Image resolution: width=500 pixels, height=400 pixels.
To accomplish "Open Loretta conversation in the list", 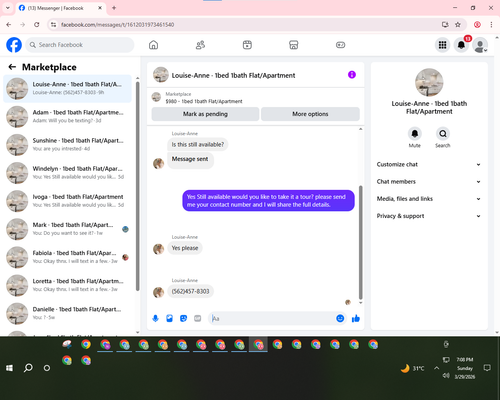I will tap(67, 285).
